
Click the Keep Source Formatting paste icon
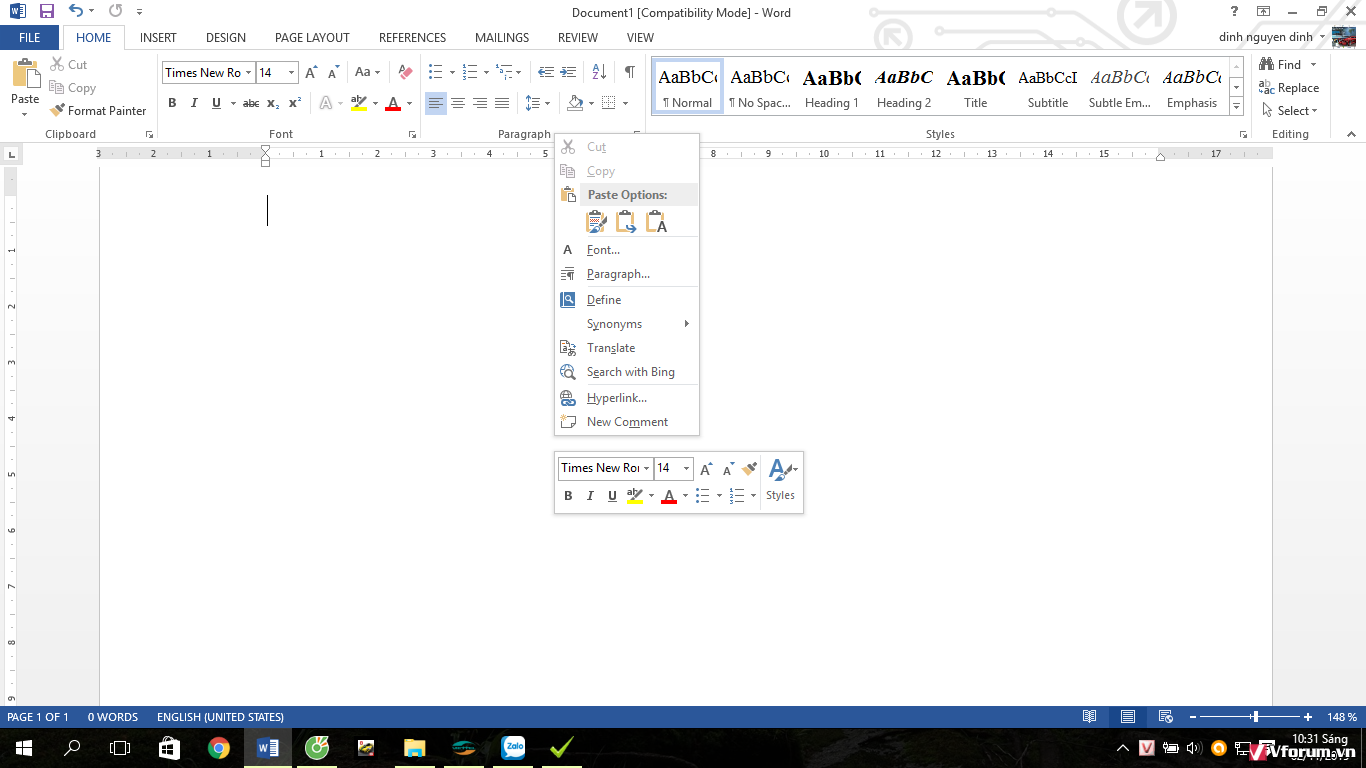coord(596,222)
